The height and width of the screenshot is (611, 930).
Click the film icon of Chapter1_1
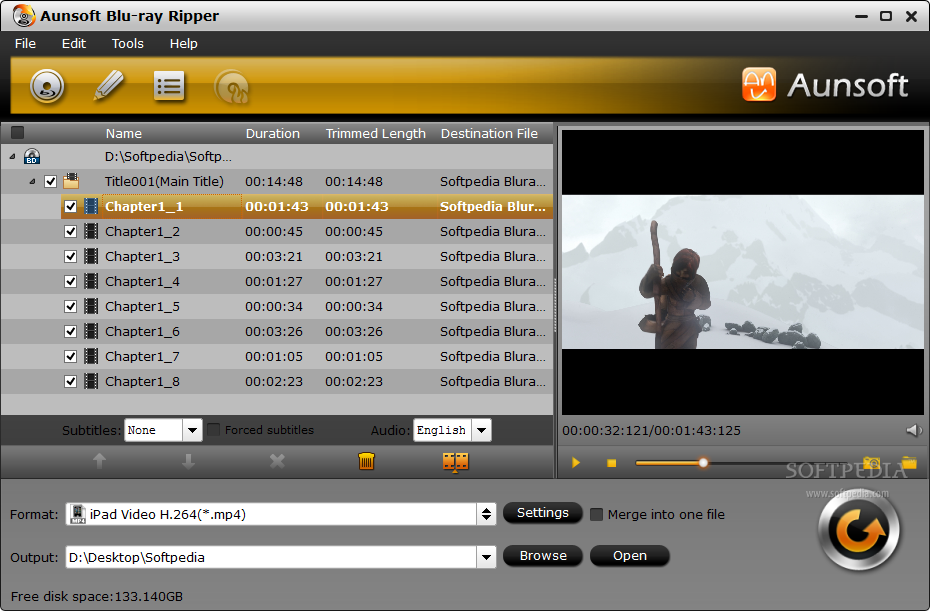(91, 206)
